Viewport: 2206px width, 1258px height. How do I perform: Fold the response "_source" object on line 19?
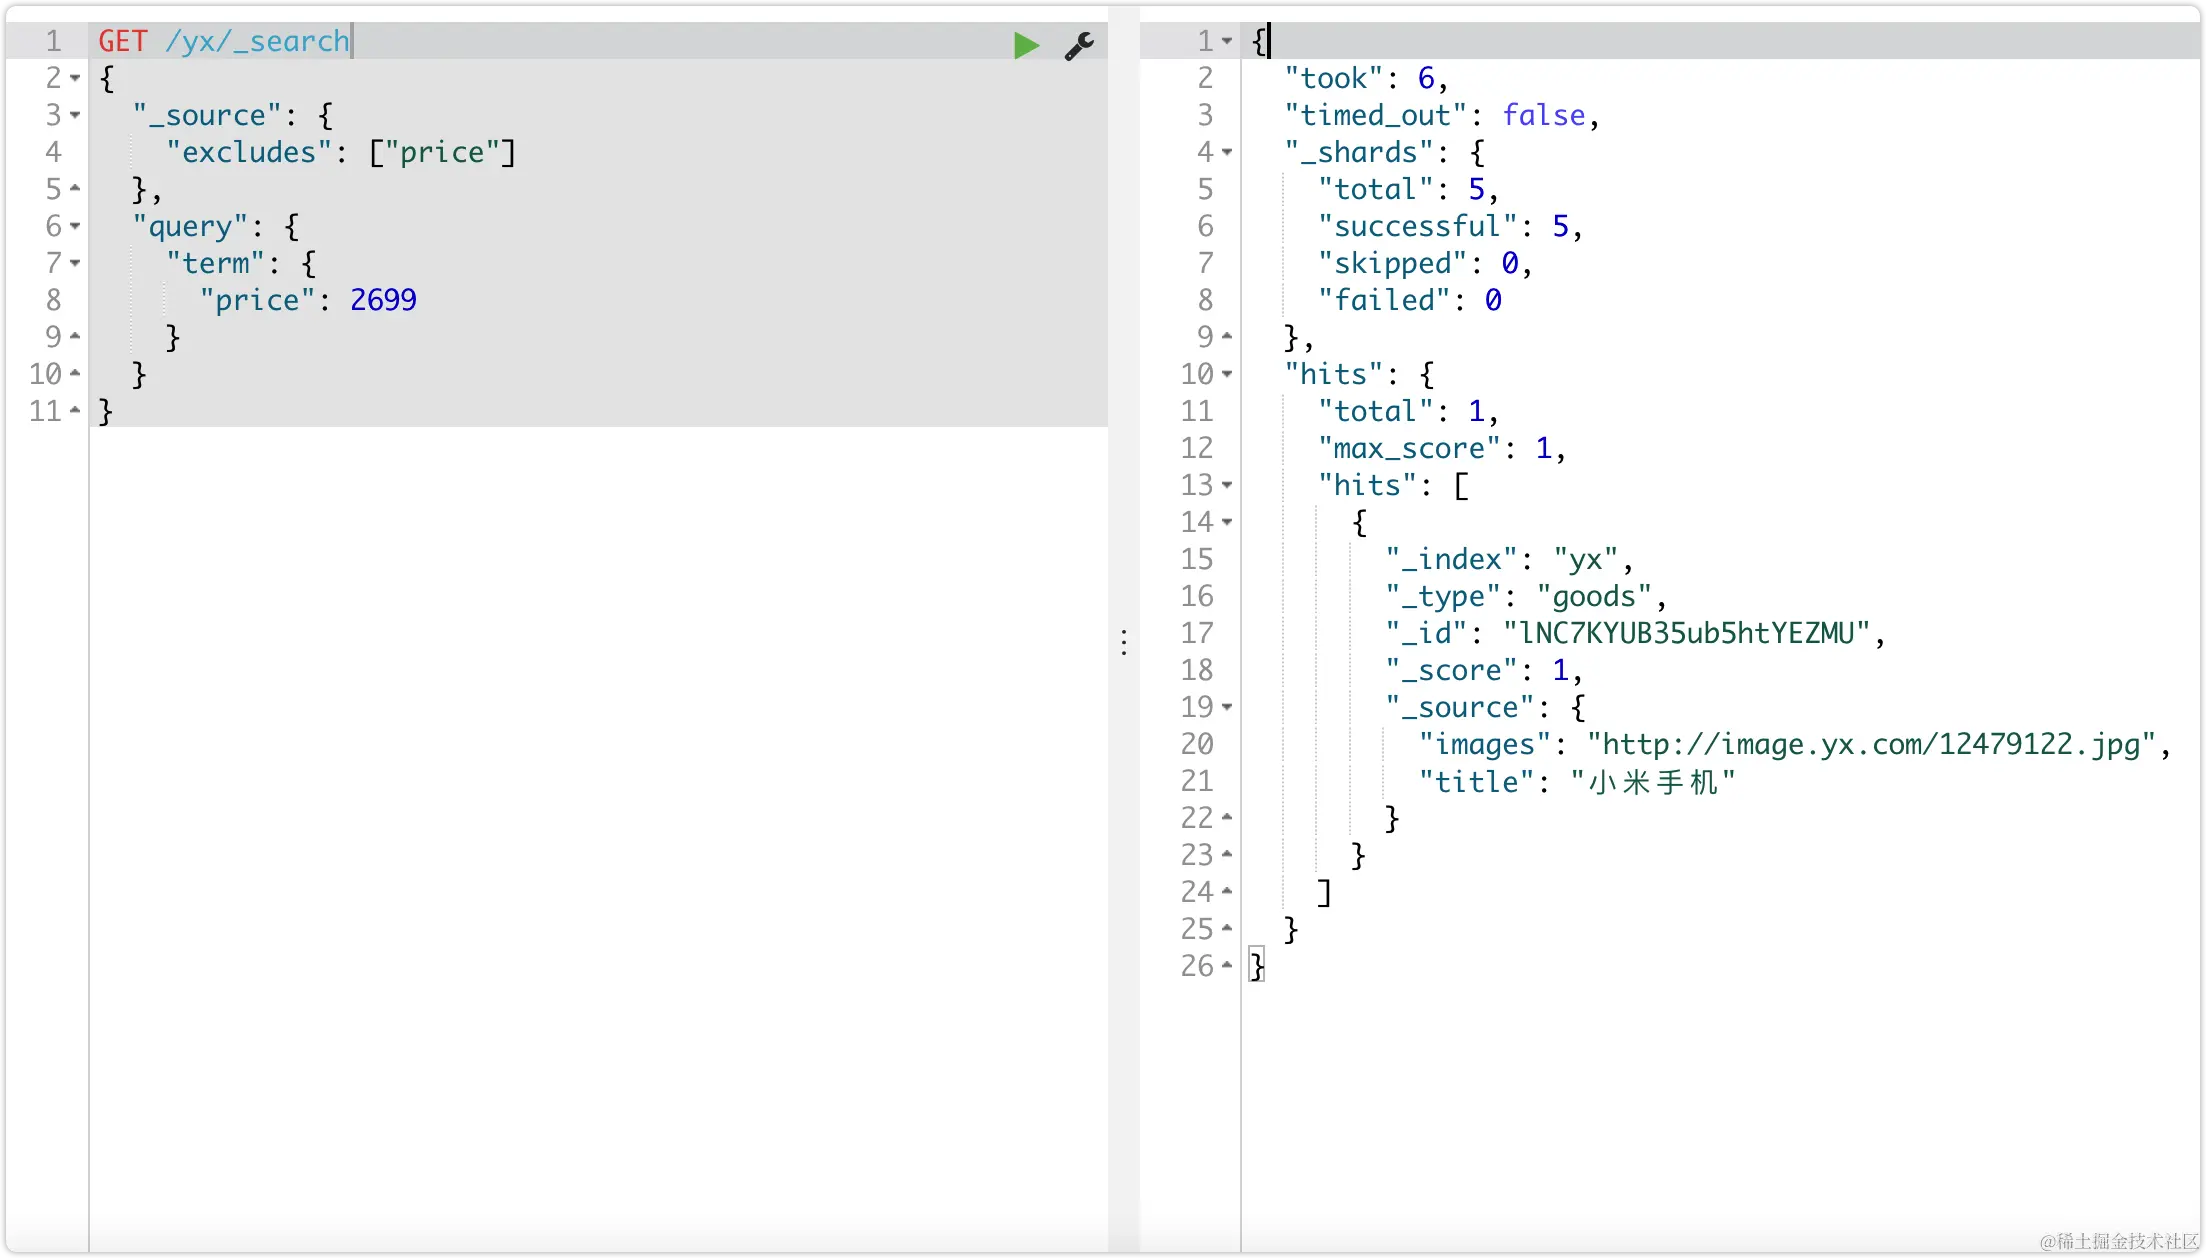1227,707
